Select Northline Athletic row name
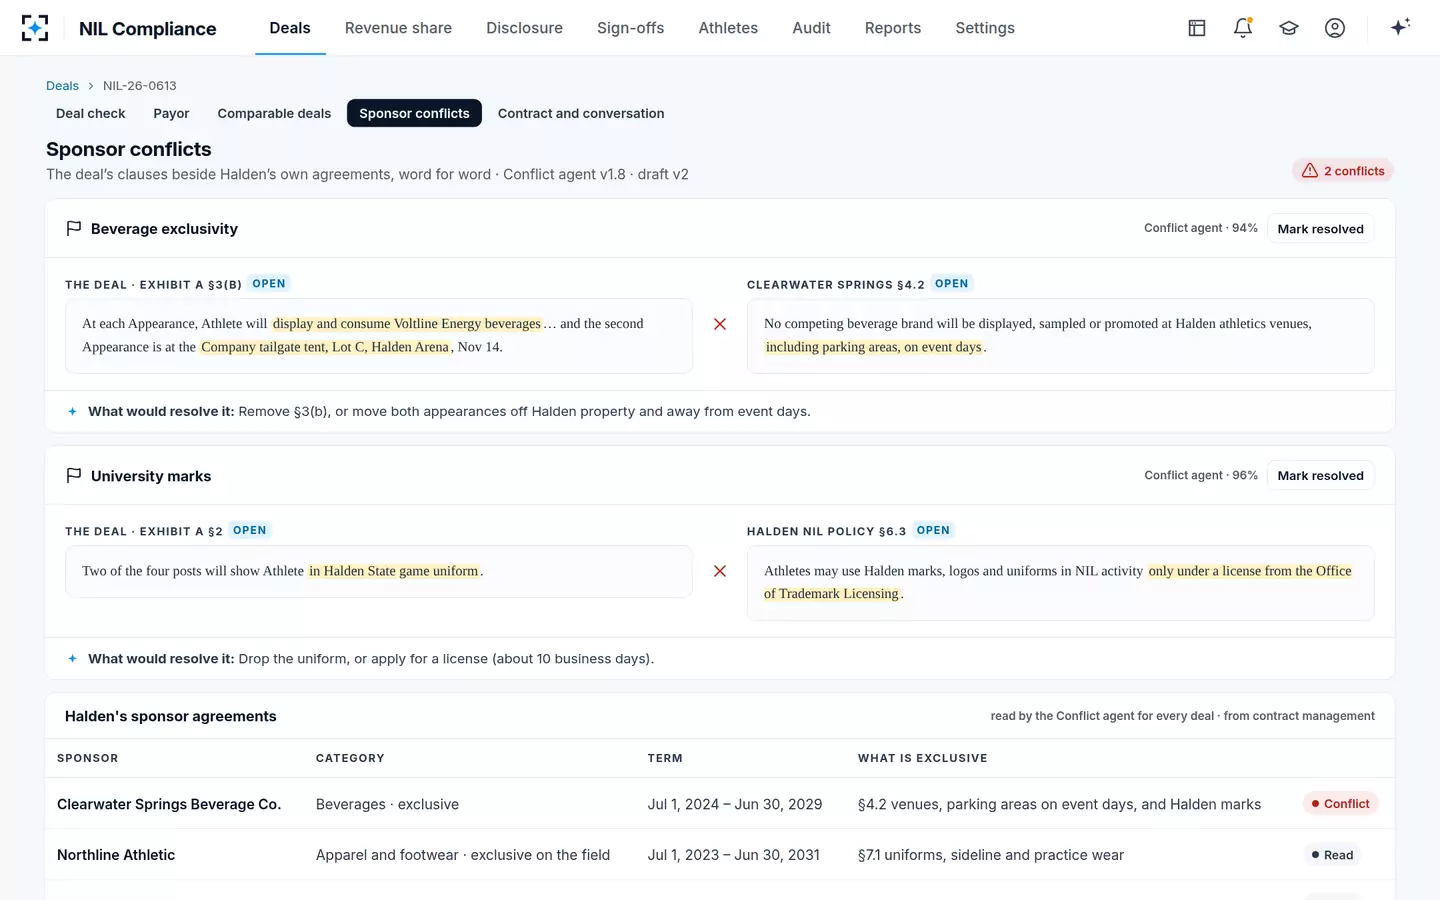The height and width of the screenshot is (900, 1440). point(116,855)
